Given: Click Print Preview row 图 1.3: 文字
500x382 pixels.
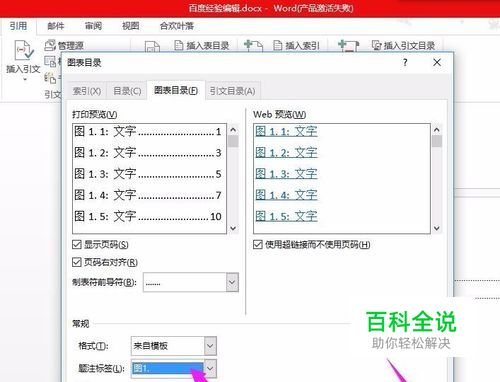Looking at the screenshot, I should pos(148,174).
